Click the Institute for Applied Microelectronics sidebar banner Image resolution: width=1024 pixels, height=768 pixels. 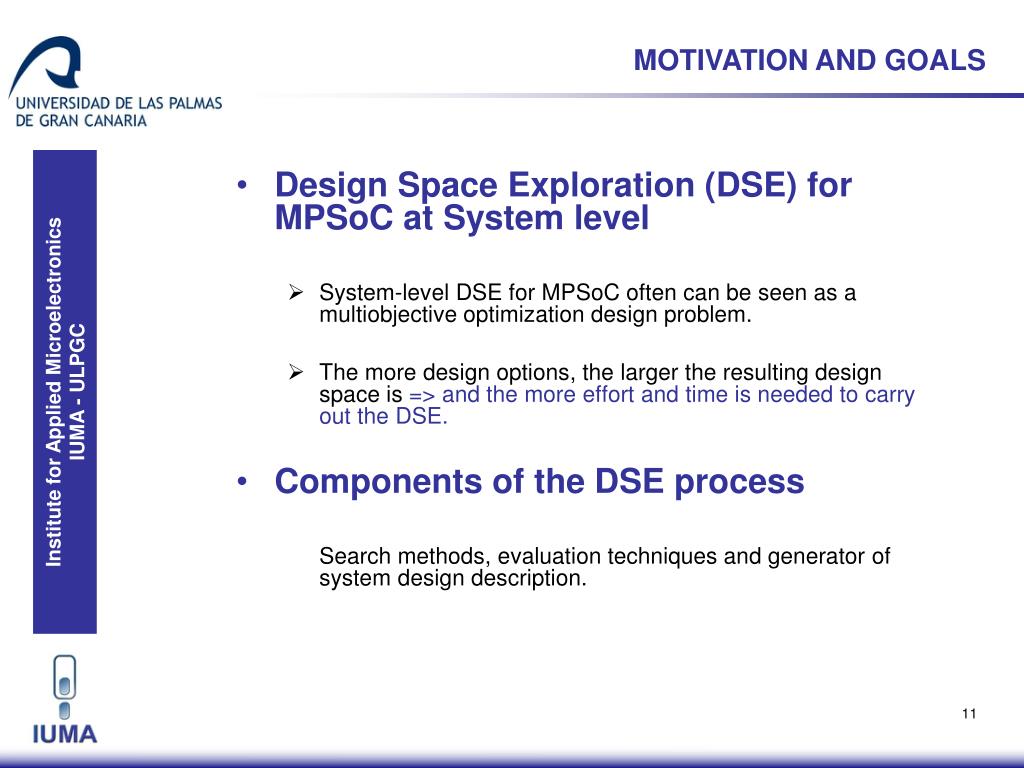click(x=65, y=392)
